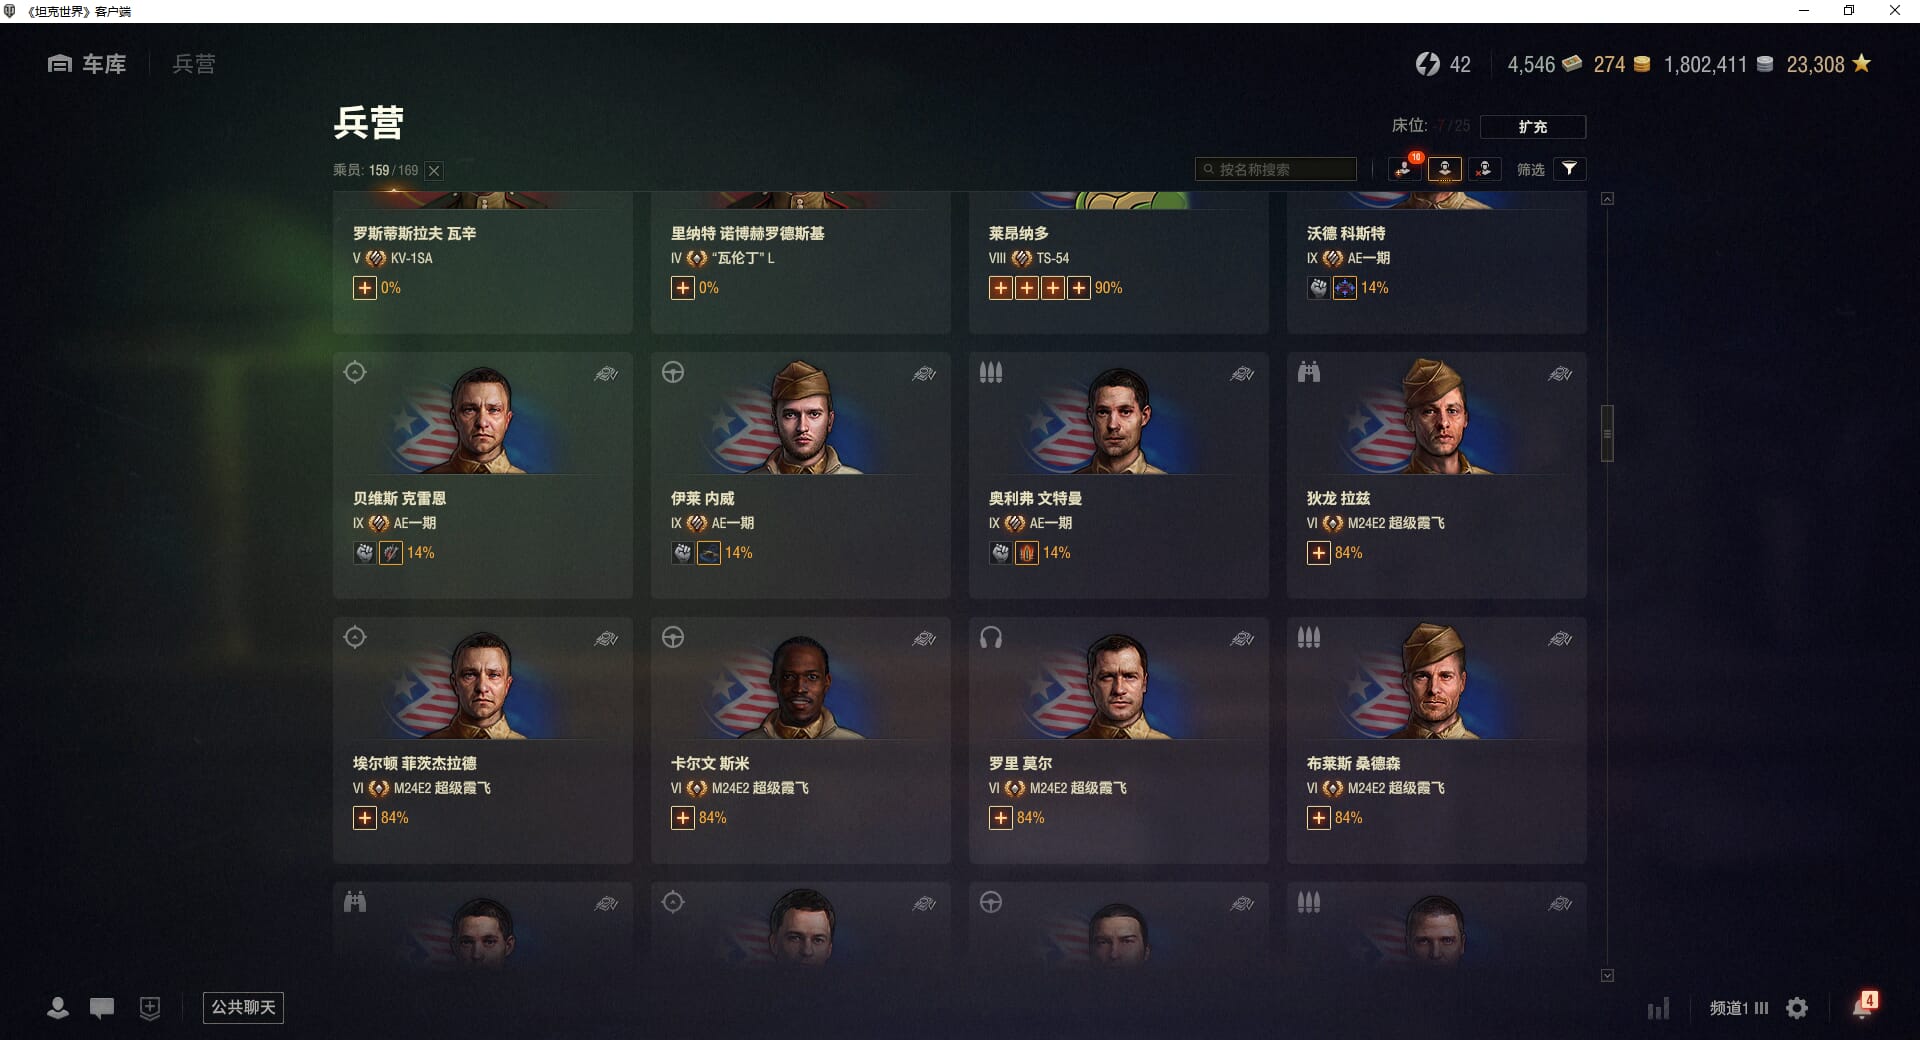The height and width of the screenshot is (1040, 1920).
Task: Open the chat channels speech bubble icon
Action: click(x=102, y=1008)
